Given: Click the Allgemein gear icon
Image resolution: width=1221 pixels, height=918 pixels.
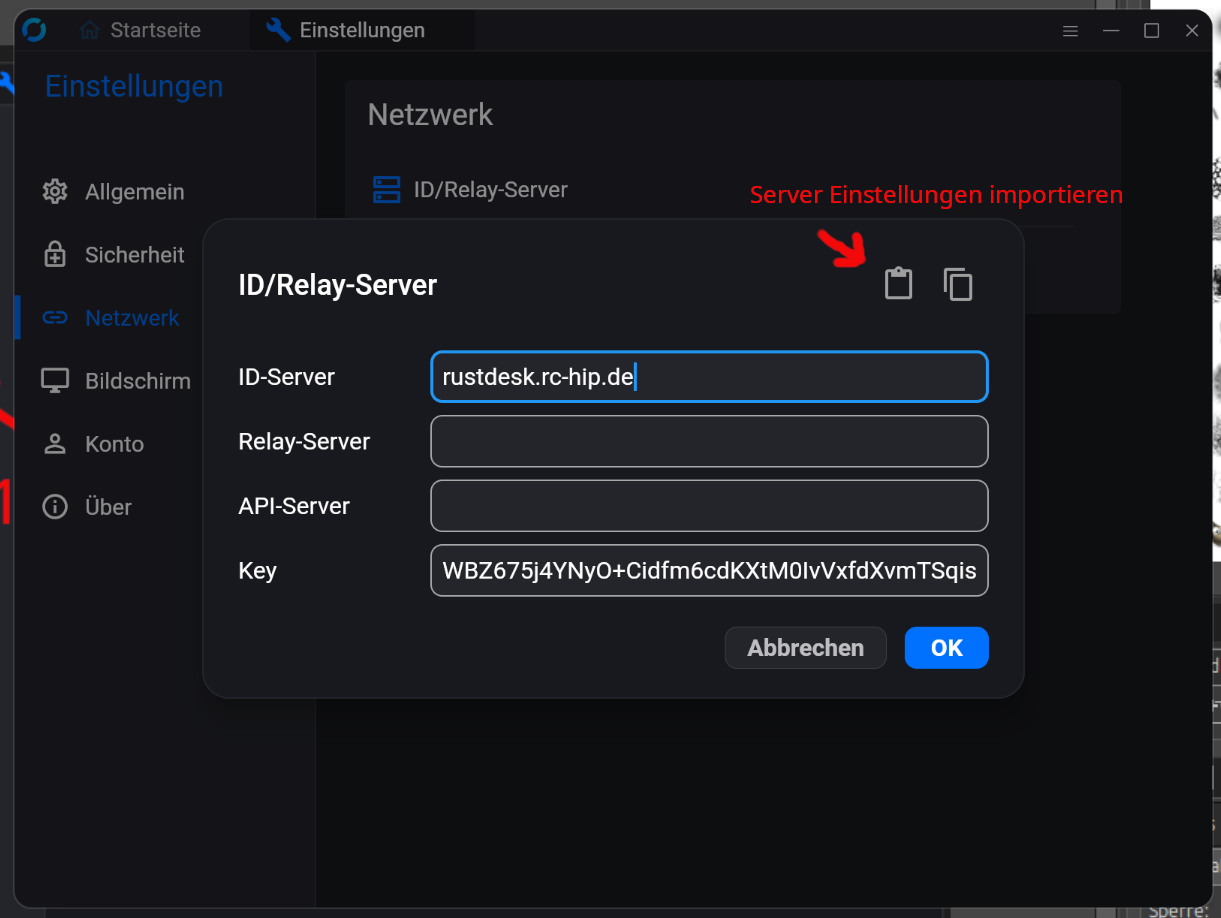Looking at the screenshot, I should pos(55,191).
